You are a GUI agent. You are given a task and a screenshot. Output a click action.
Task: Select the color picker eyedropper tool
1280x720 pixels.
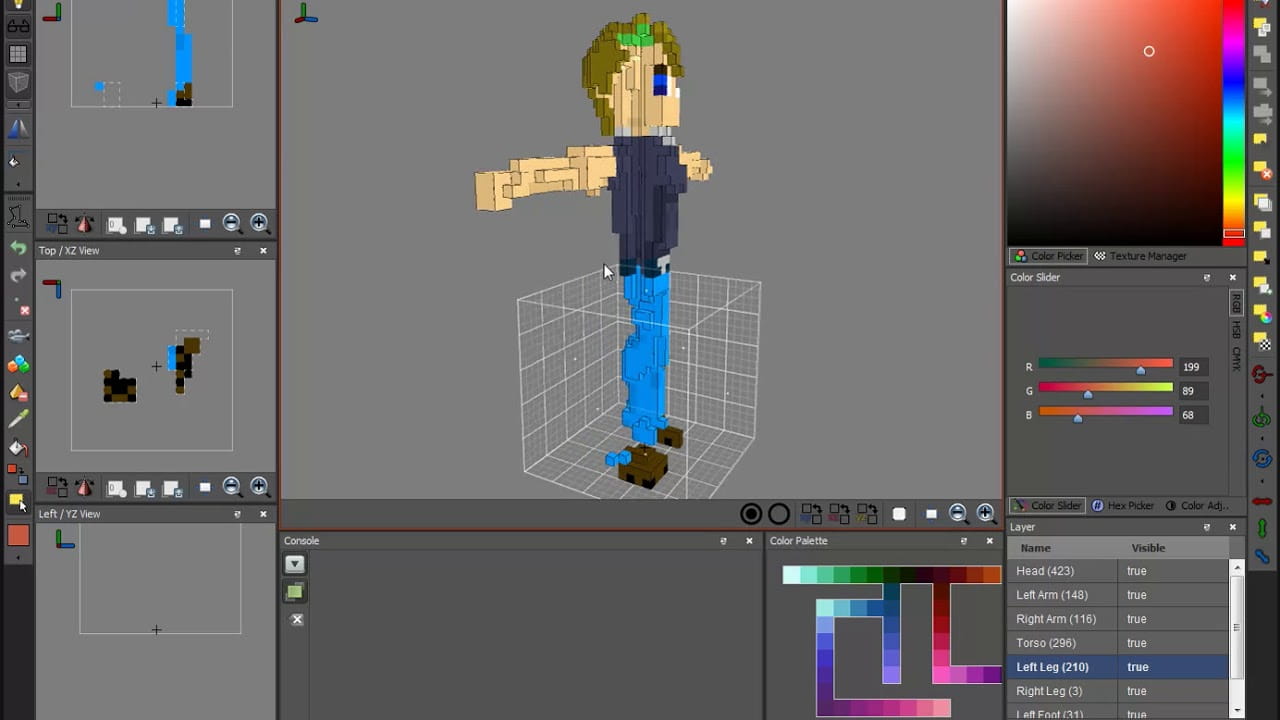pyautogui.click(x=18, y=420)
